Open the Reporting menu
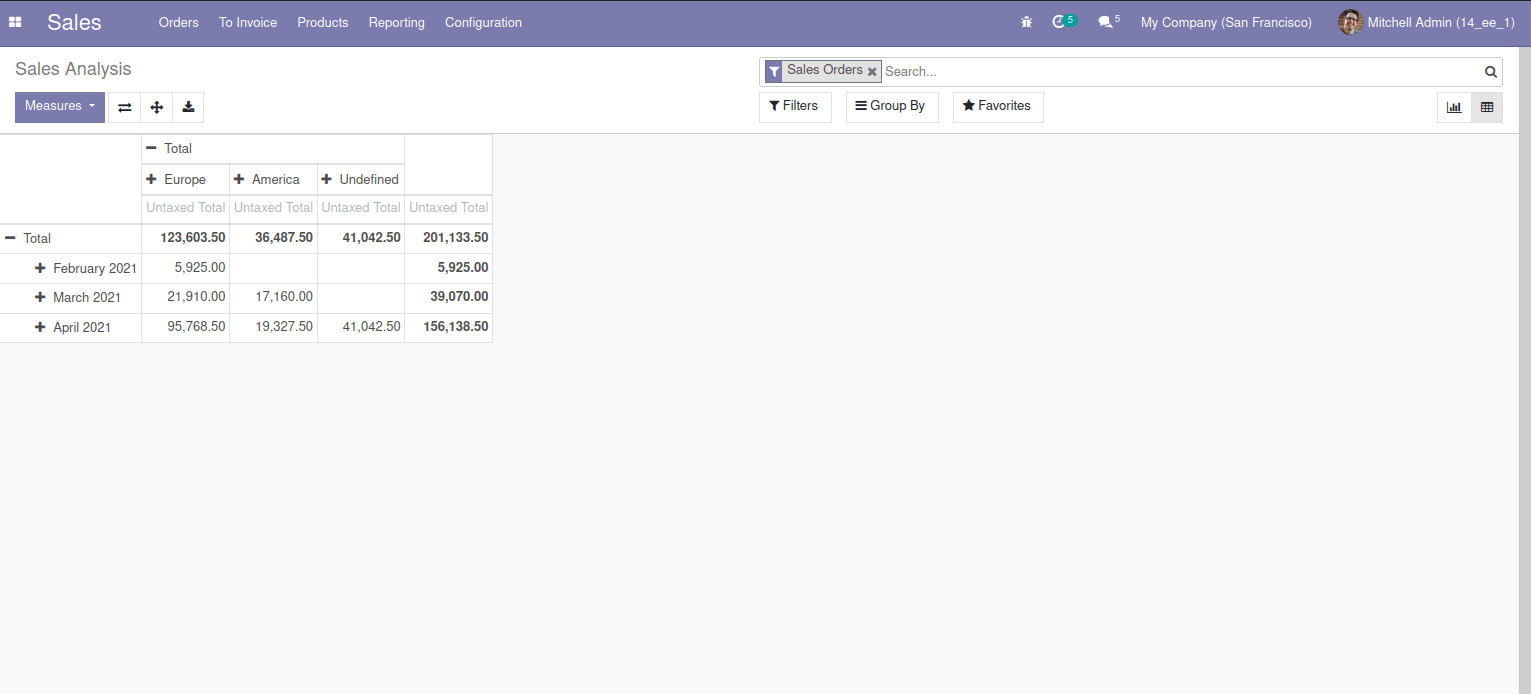The image size is (1531, 694). coord(396,22)
